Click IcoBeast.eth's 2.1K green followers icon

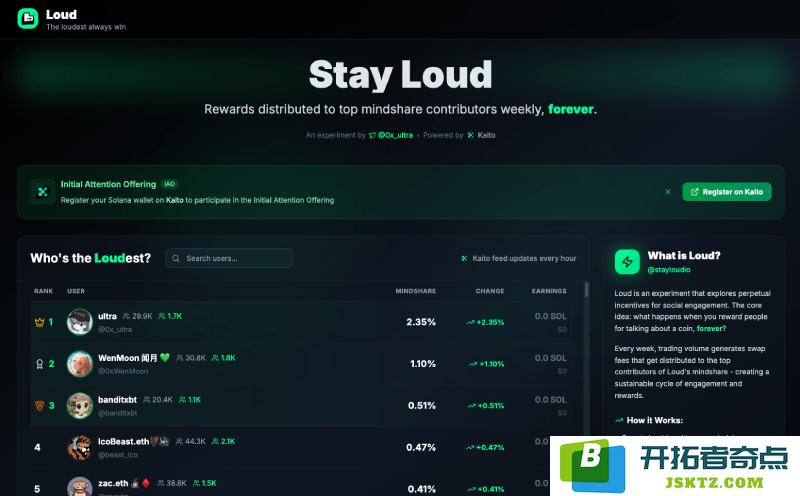(215, 441)
